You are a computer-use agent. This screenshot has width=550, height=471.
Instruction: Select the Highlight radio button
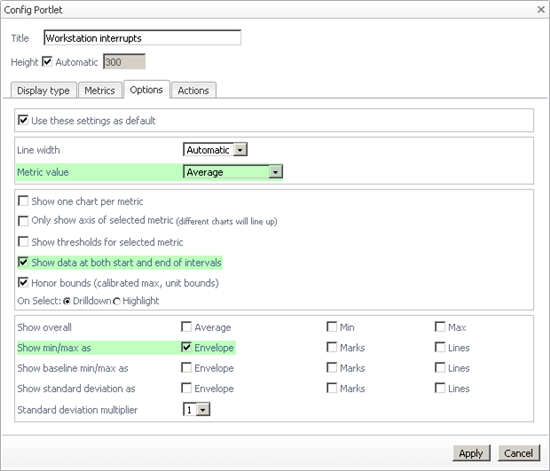point(116,301)
